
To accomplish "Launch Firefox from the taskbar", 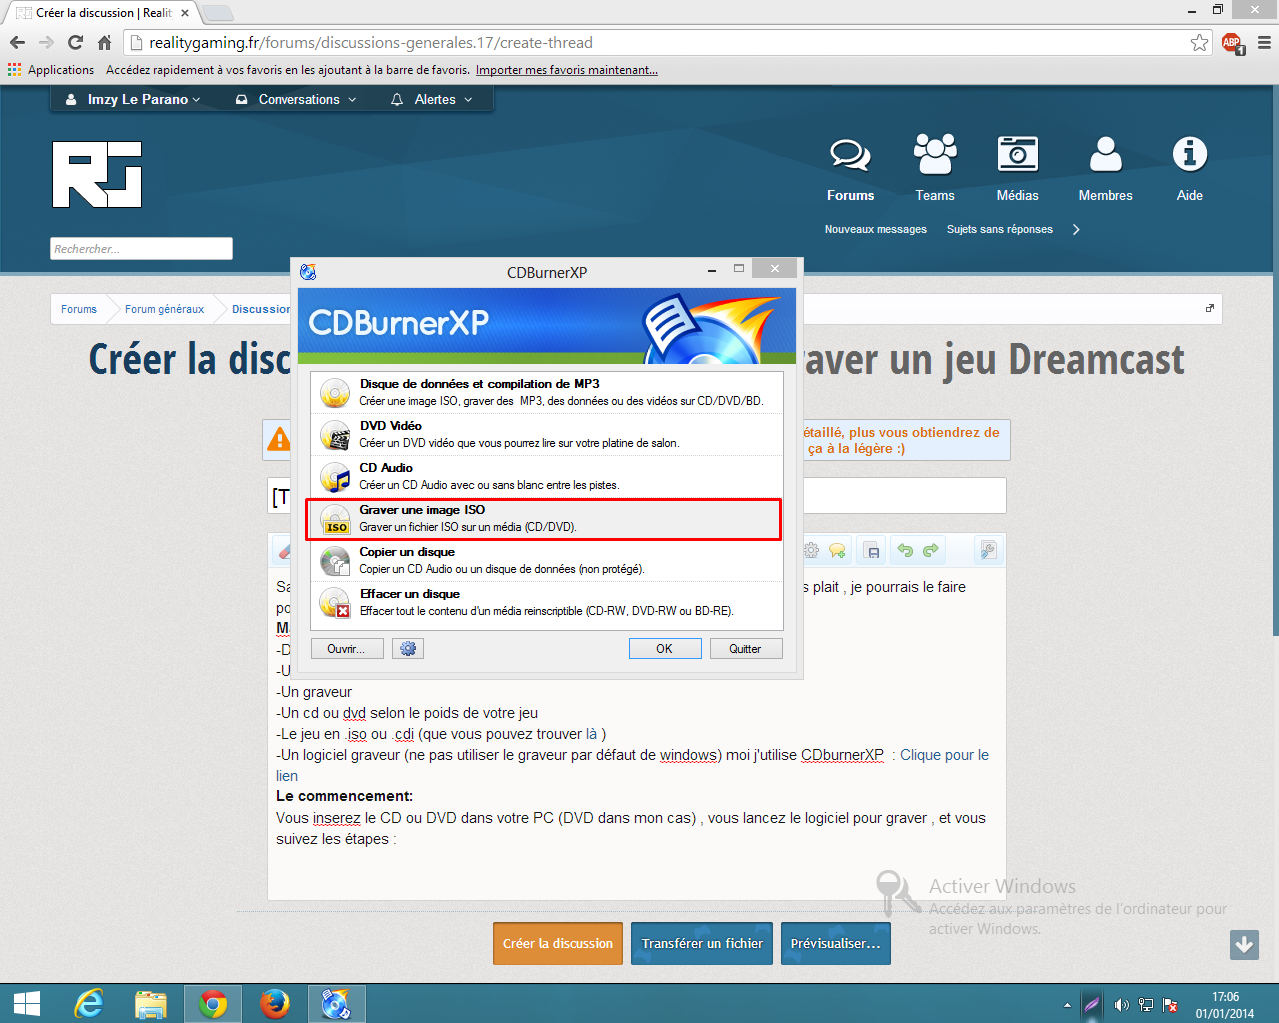I will pos(275,1003).
